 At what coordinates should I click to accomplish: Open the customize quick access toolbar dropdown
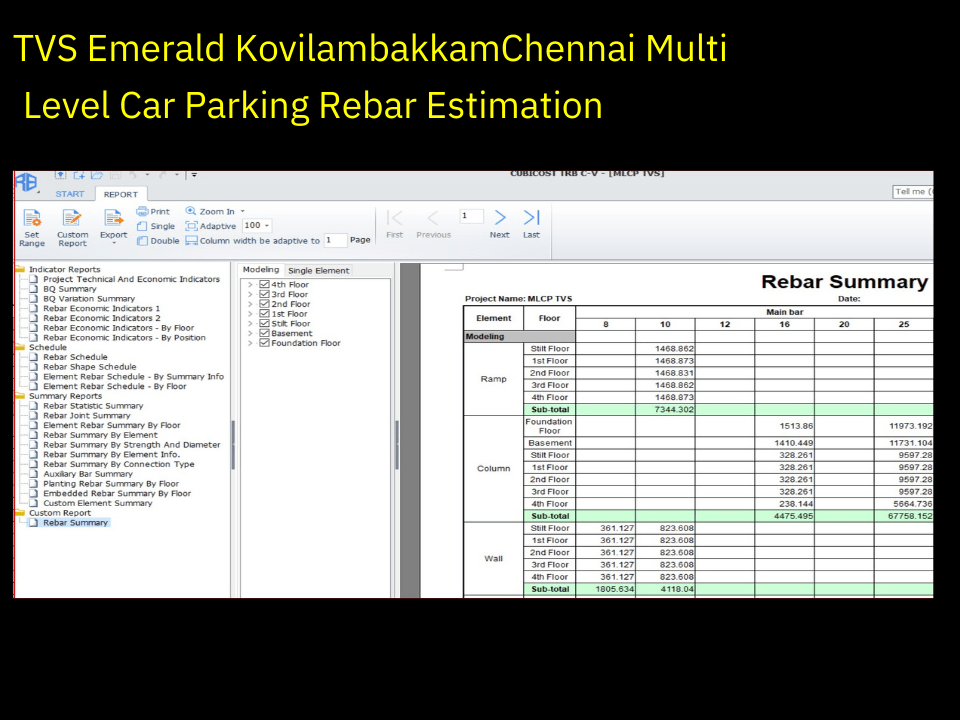pyautogui.click(x=194, y=175)
